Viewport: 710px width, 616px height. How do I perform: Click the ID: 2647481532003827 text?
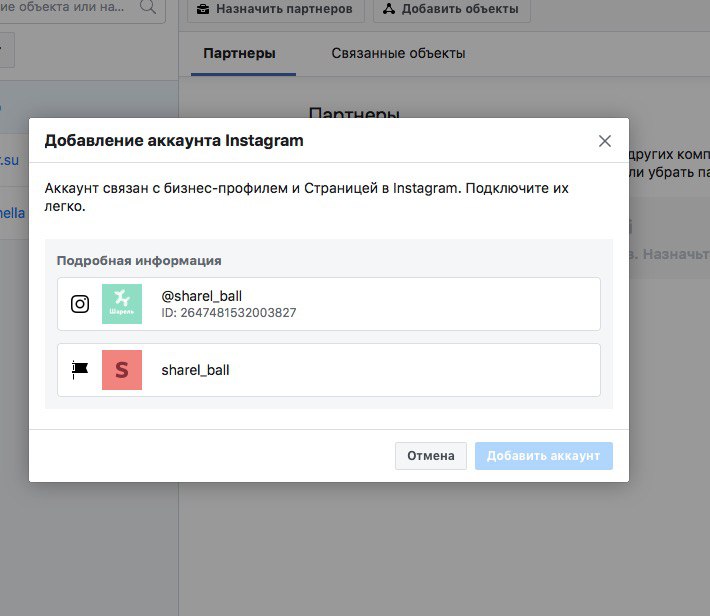click(x=229, y=313)
